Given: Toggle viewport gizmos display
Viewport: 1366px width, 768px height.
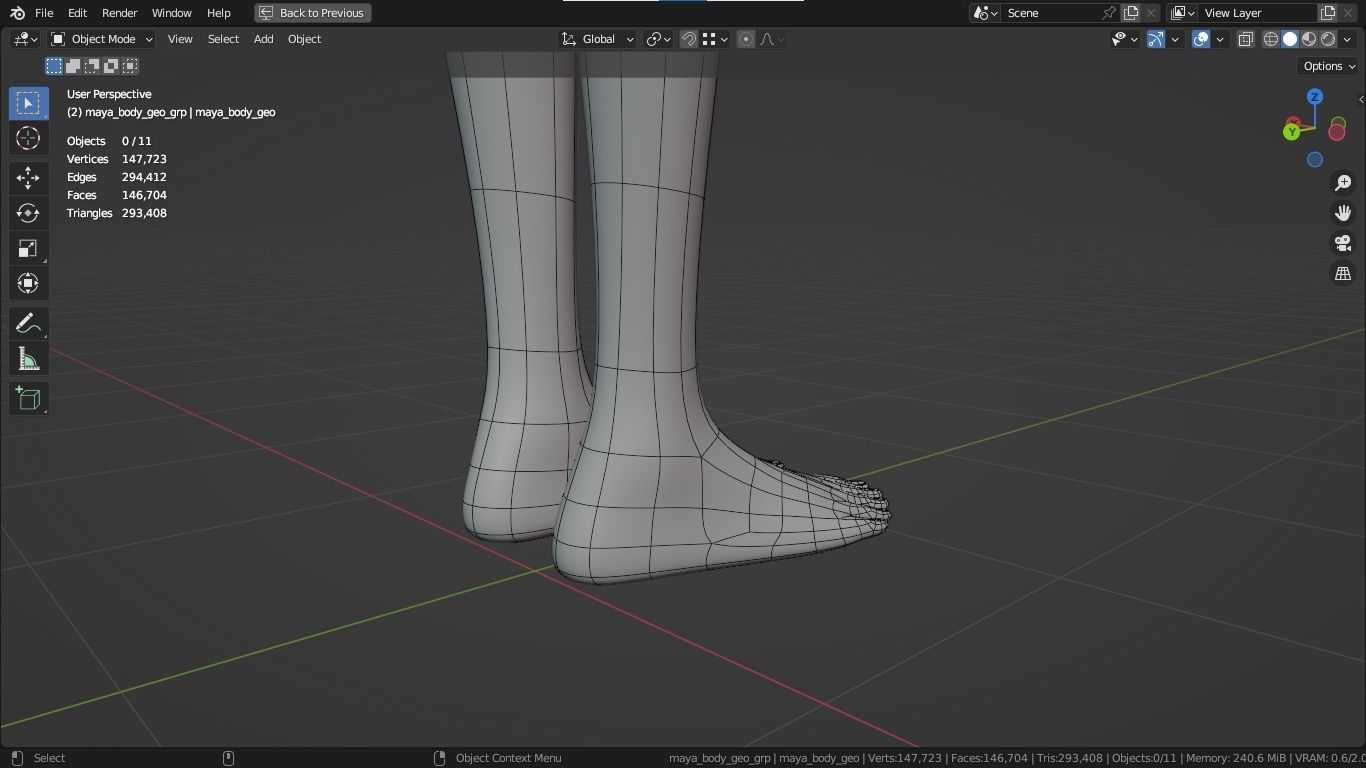Looking at the screenshot, I should (x=1156, y=39).
